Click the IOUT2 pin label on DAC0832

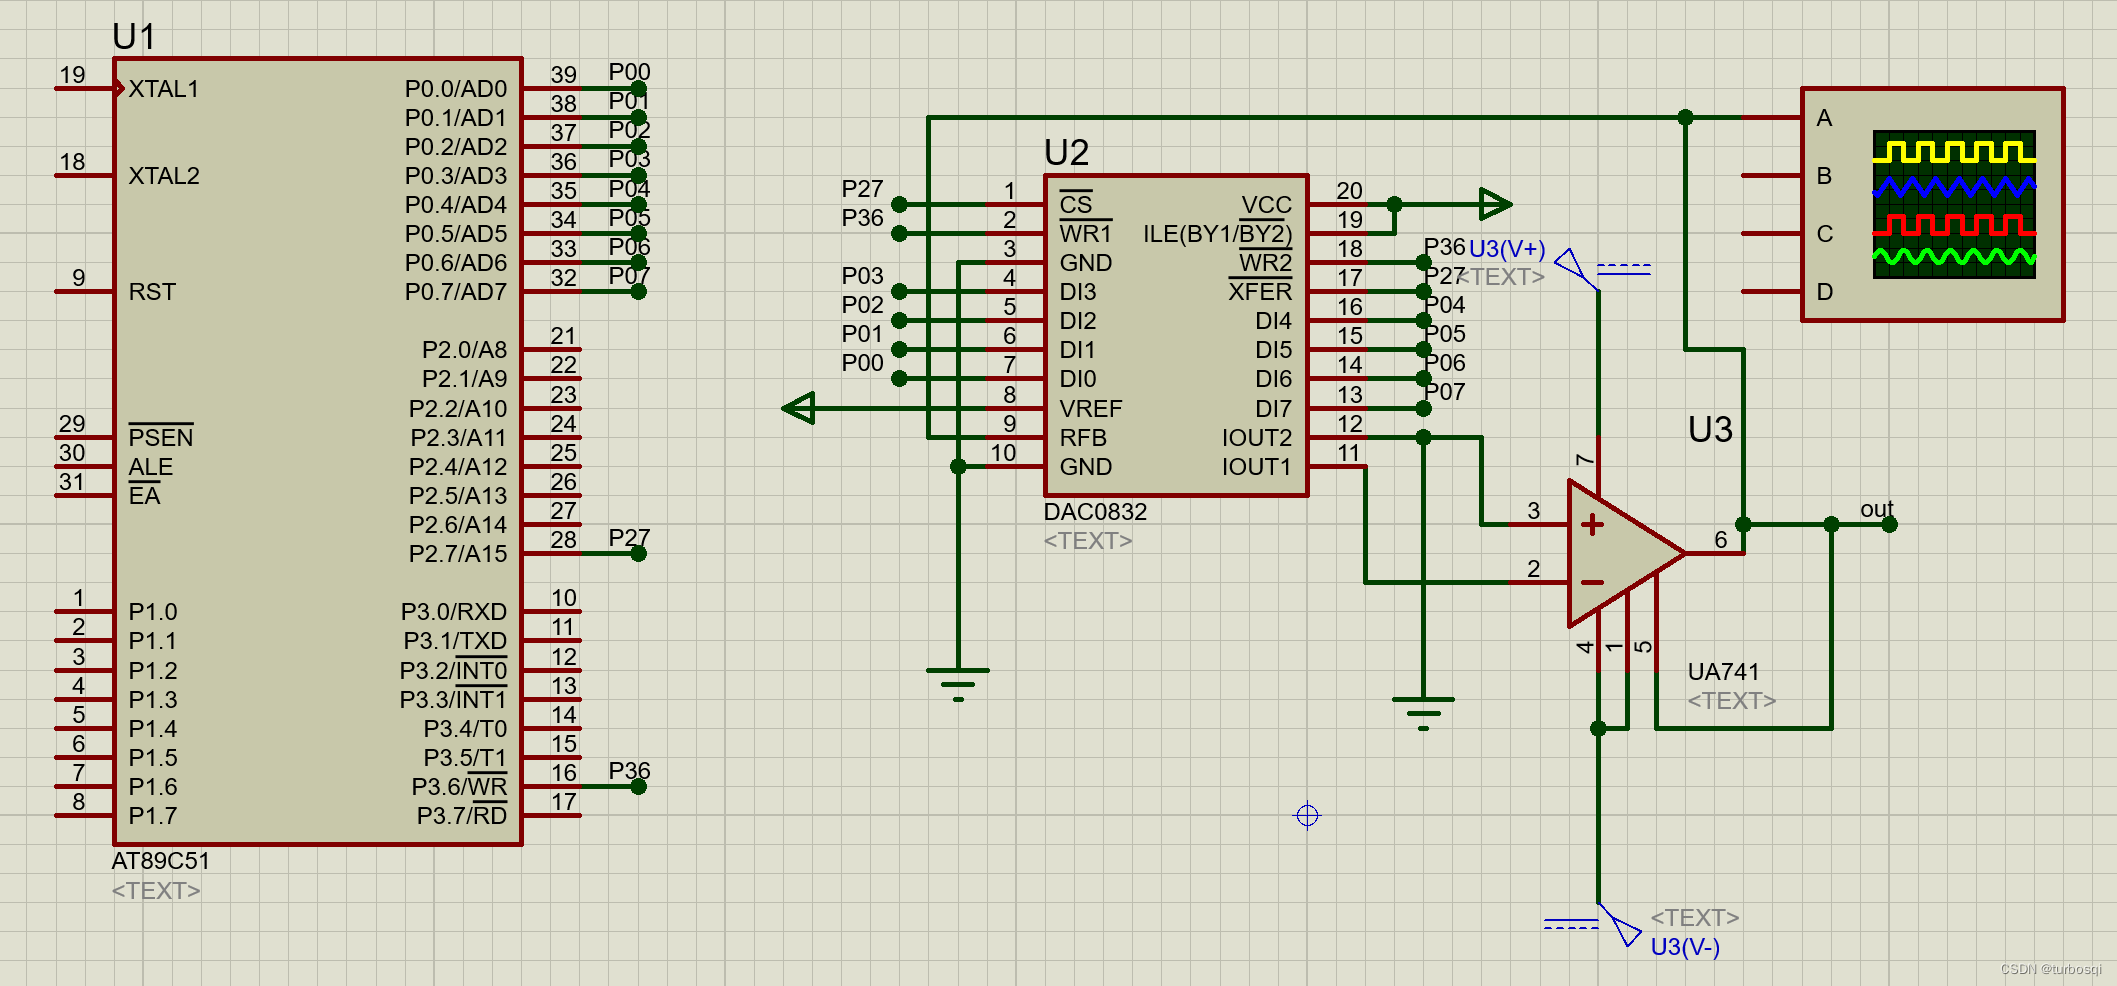coord(1257,438)
